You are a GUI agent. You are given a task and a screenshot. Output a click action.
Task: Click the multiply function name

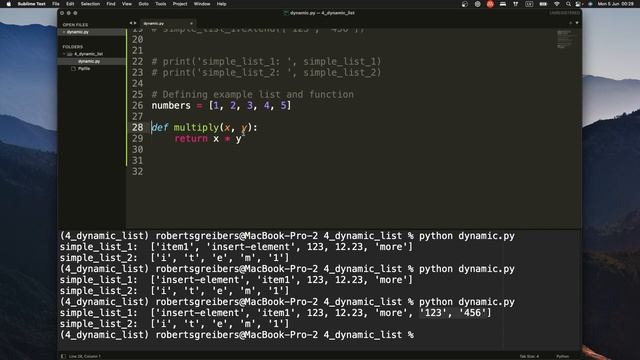click(x=196, y=127)
